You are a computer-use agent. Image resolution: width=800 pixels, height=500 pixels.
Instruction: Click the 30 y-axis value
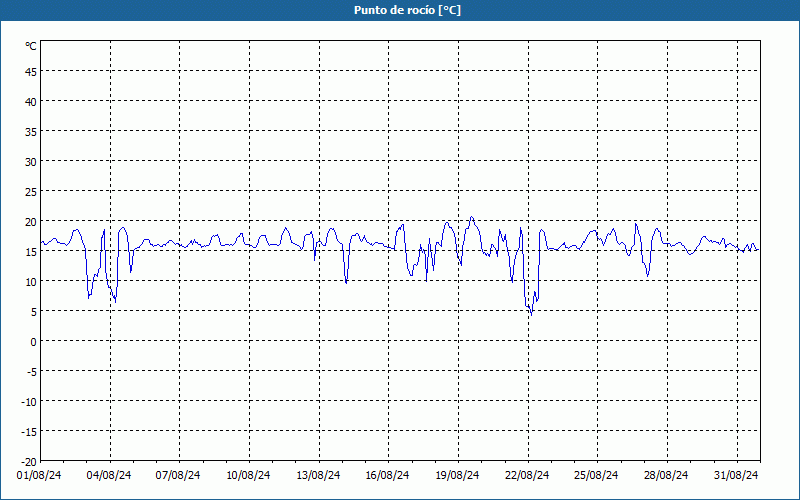(31, 162)
